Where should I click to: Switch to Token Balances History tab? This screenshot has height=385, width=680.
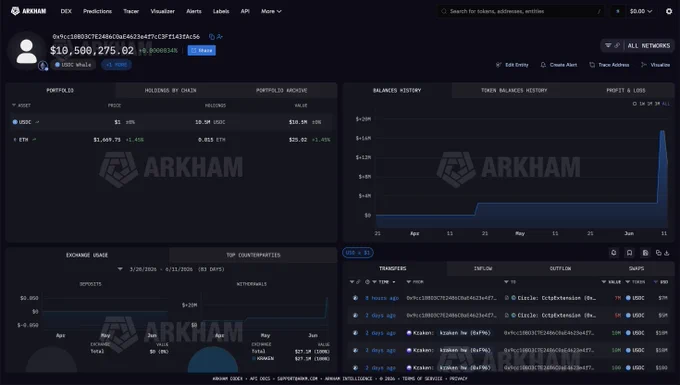click(x=514, y=91)
